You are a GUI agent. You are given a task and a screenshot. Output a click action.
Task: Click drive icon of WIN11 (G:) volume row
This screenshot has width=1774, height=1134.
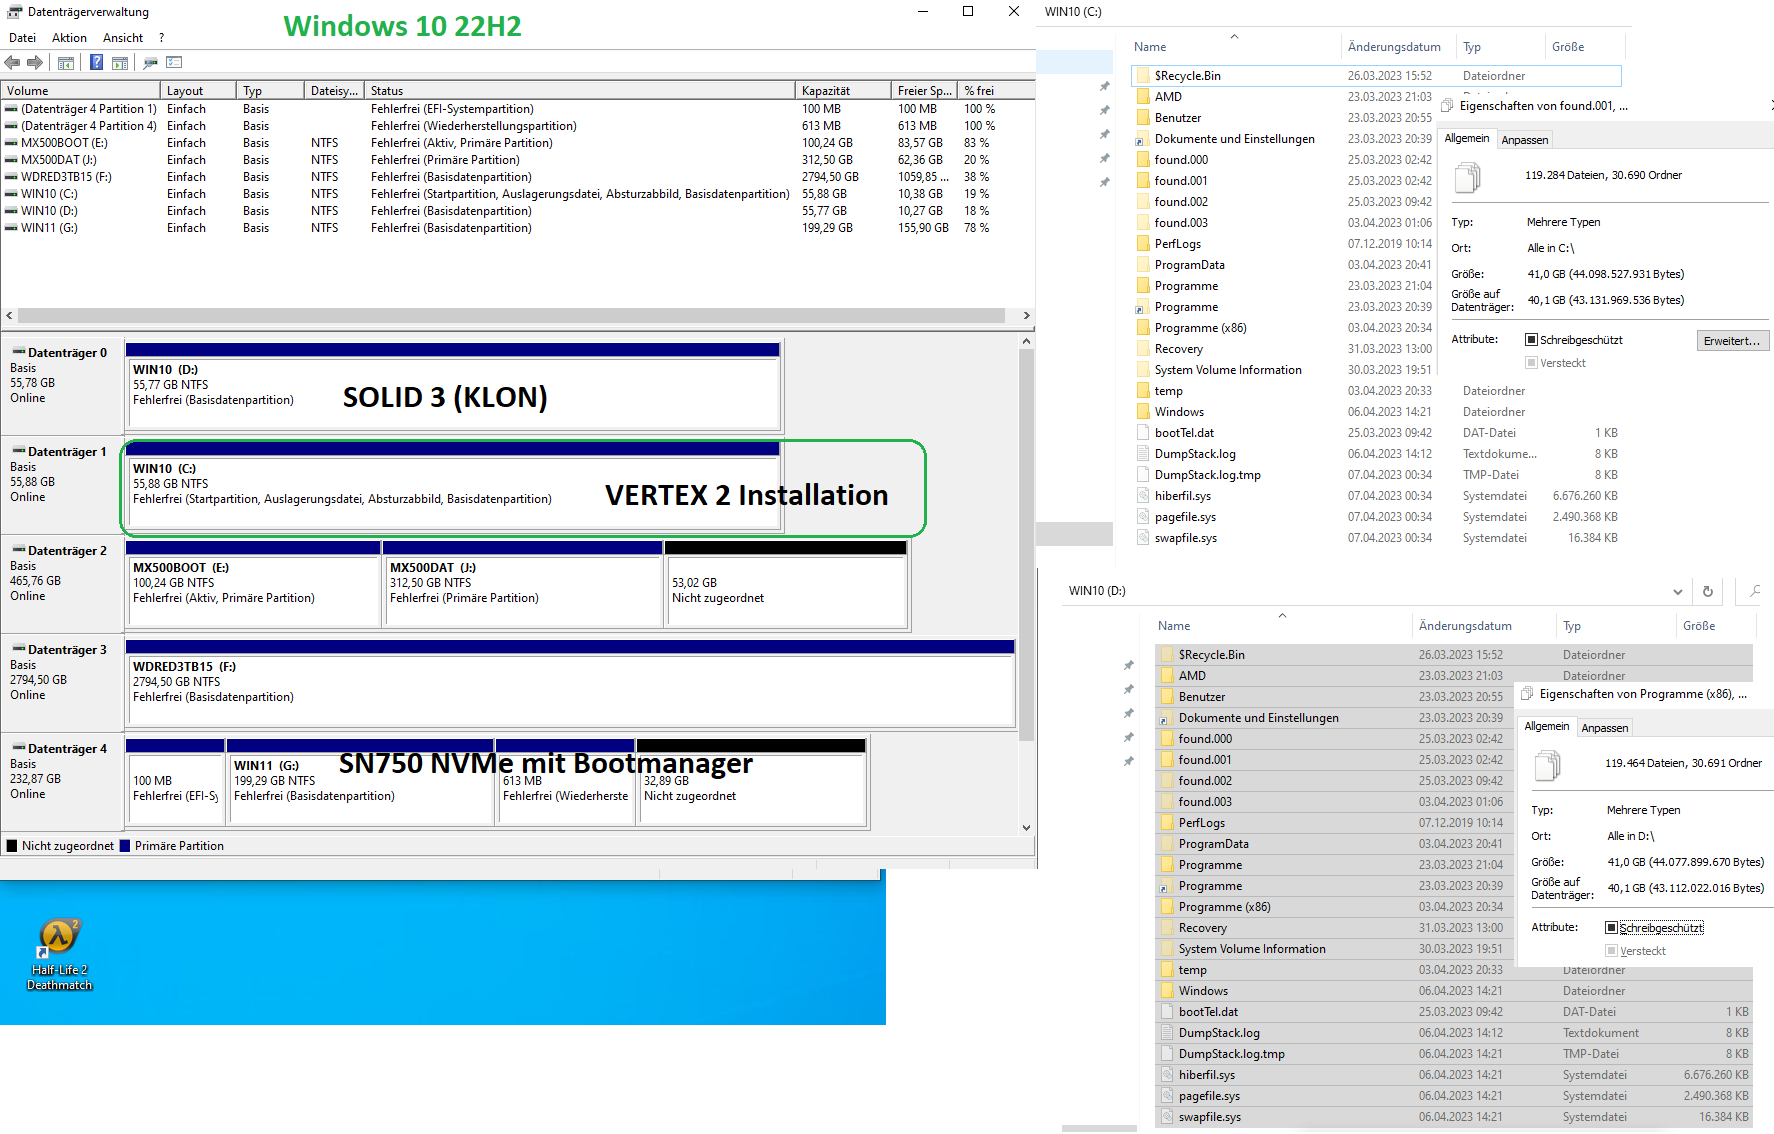click(11, 228)
